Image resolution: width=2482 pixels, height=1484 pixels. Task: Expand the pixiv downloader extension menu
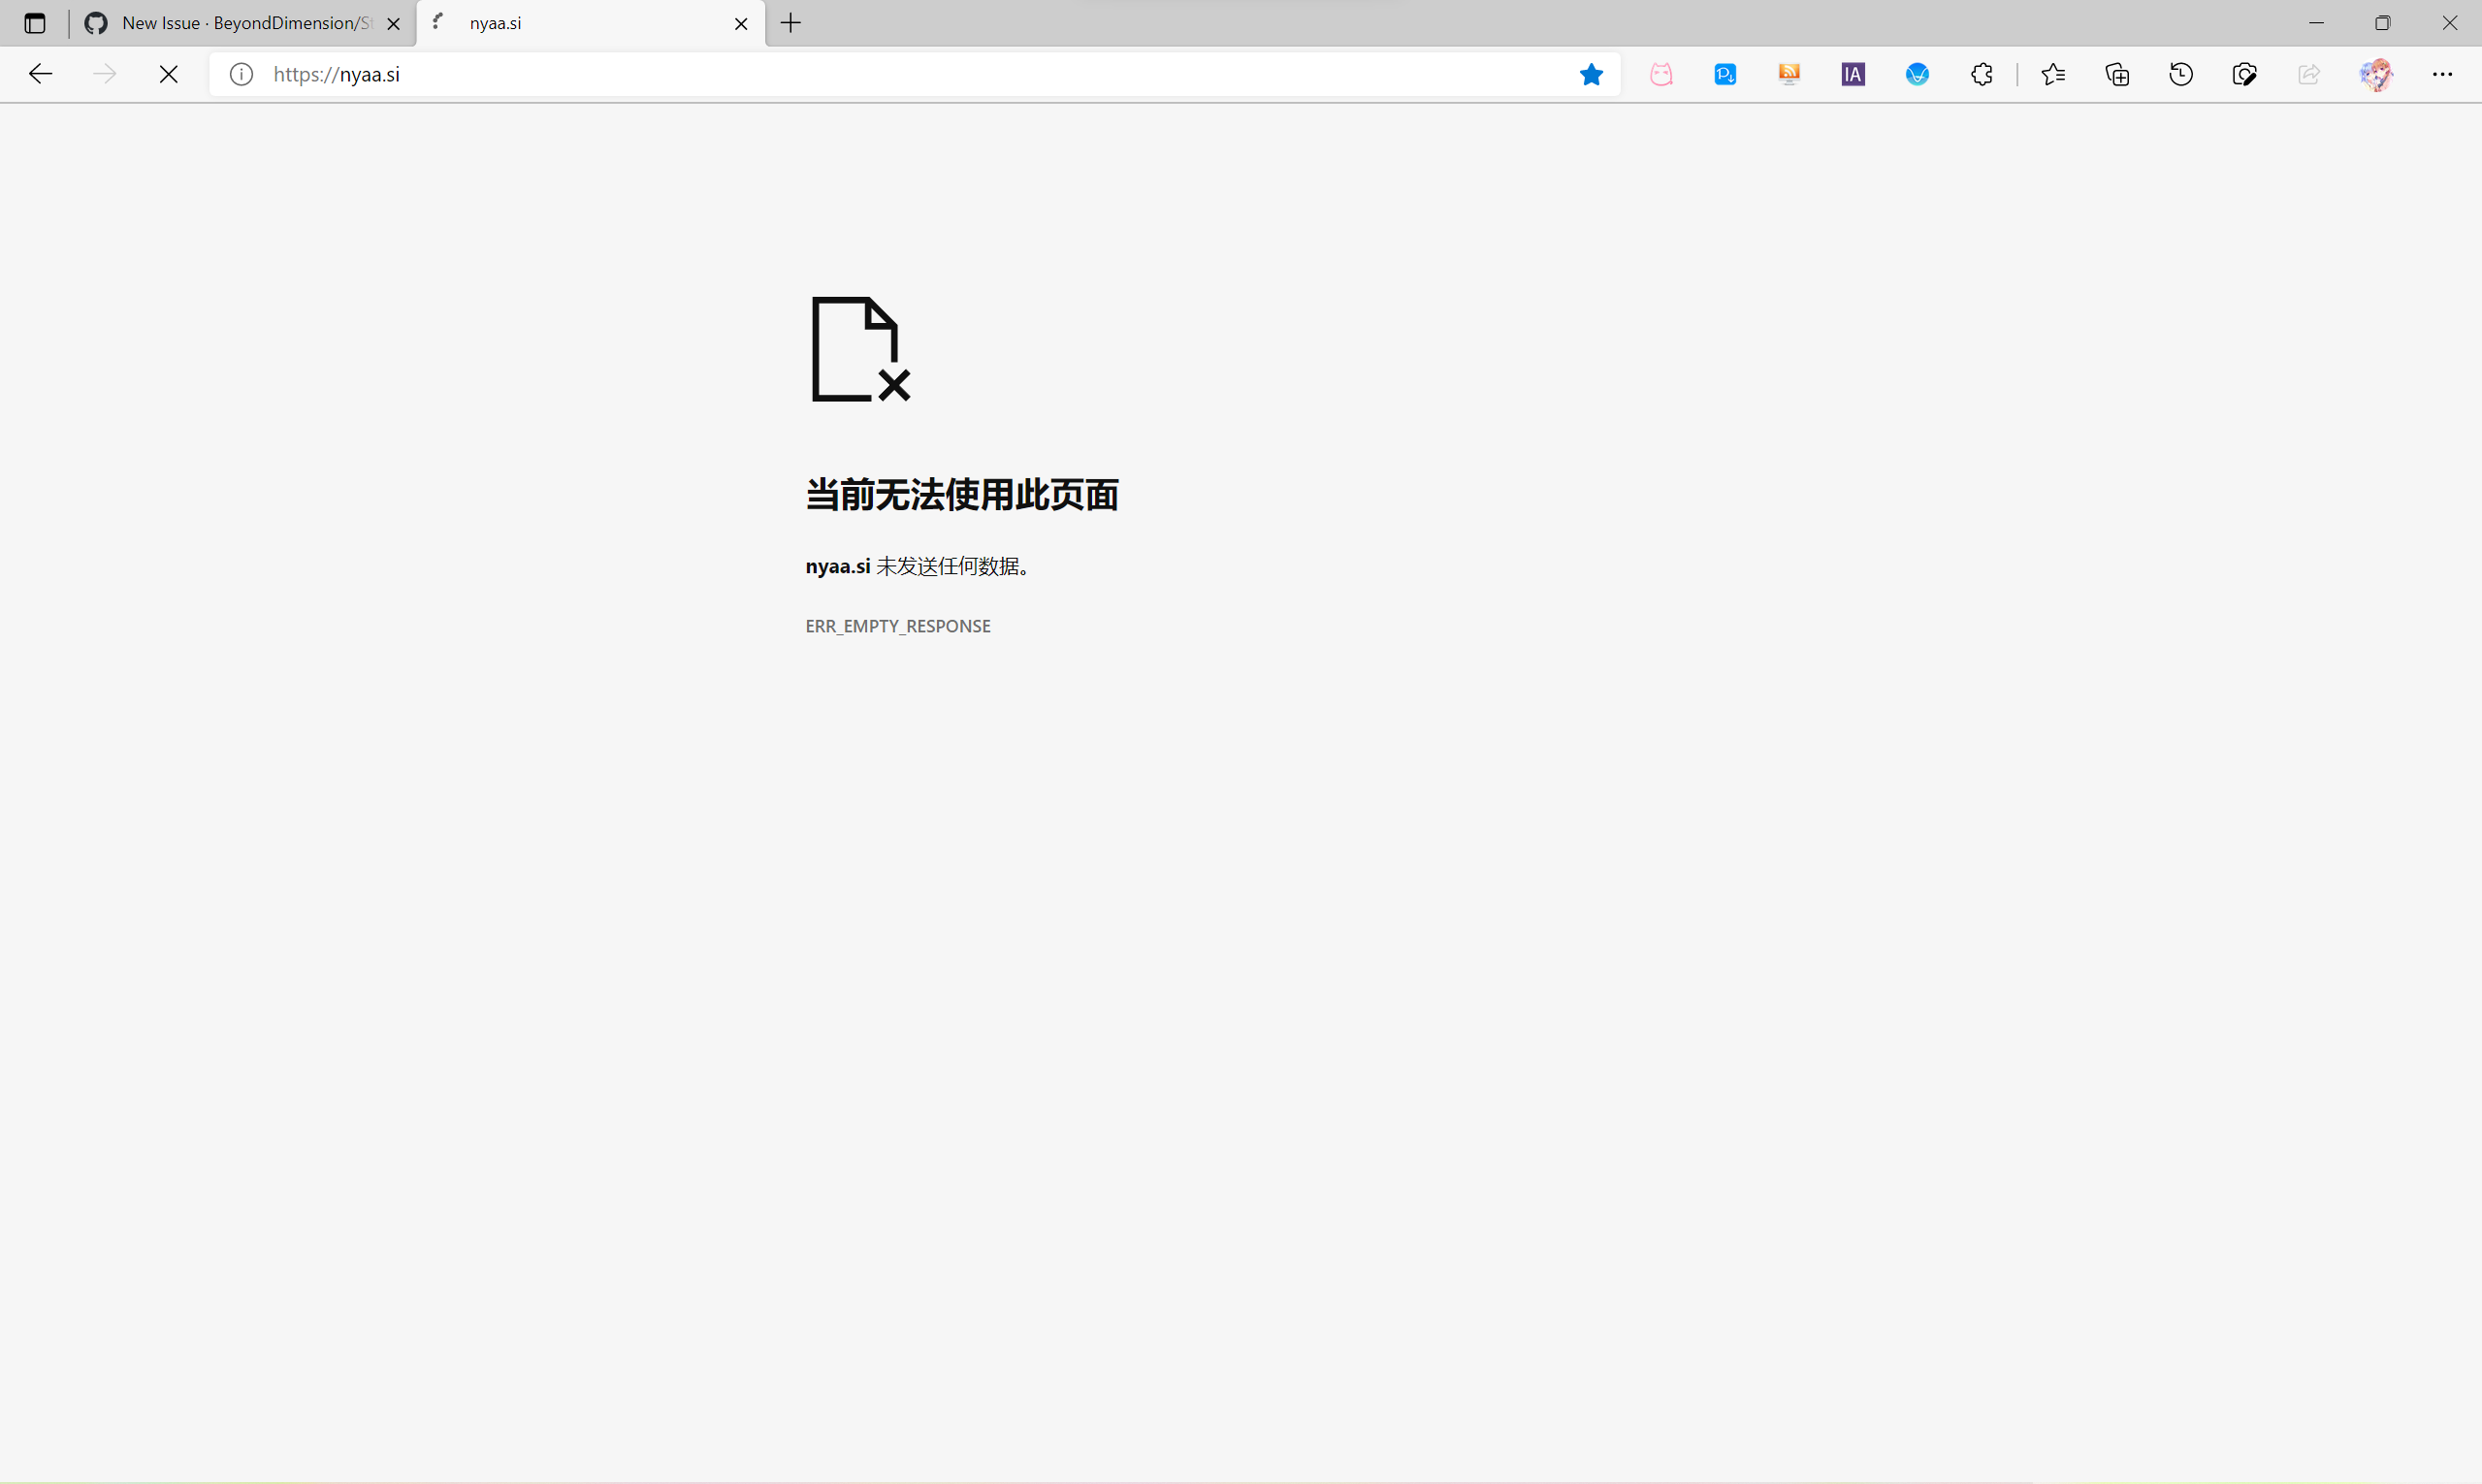click(1724, 74)
